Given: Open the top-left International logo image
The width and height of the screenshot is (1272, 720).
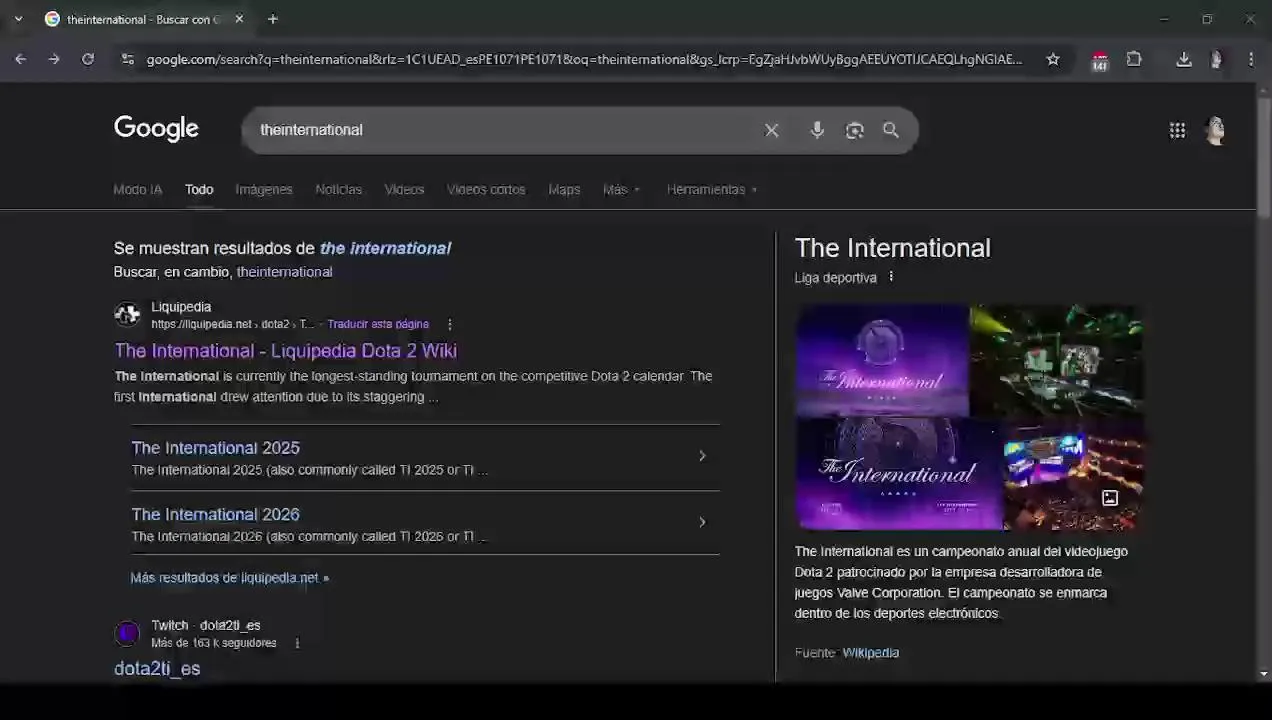Looking at the screenshot, I should 882,361.
